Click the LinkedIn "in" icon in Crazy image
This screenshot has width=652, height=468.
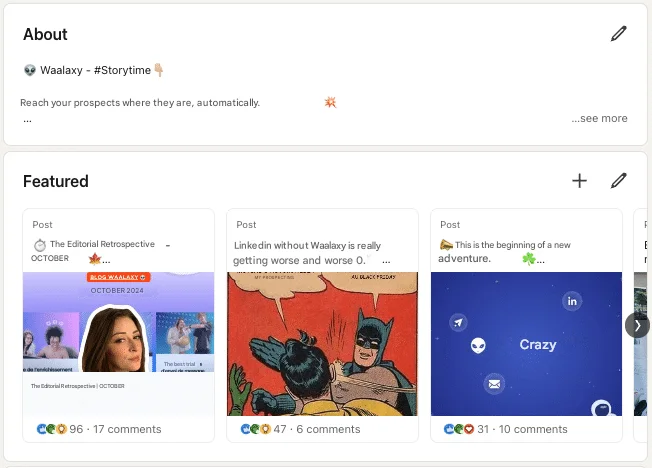click(572, 301)
